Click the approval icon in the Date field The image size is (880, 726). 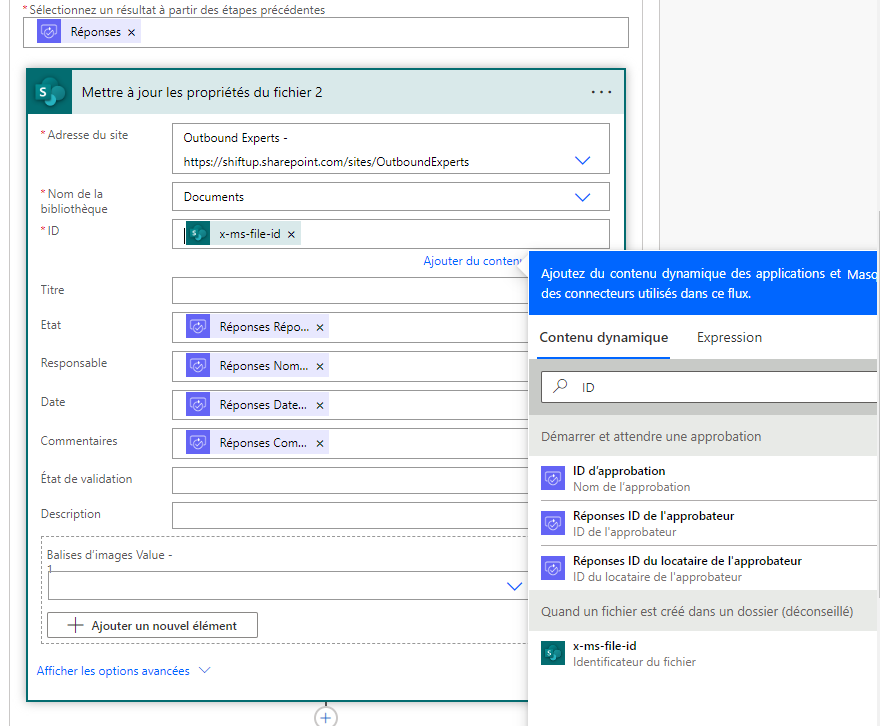(x=198, y=404)
